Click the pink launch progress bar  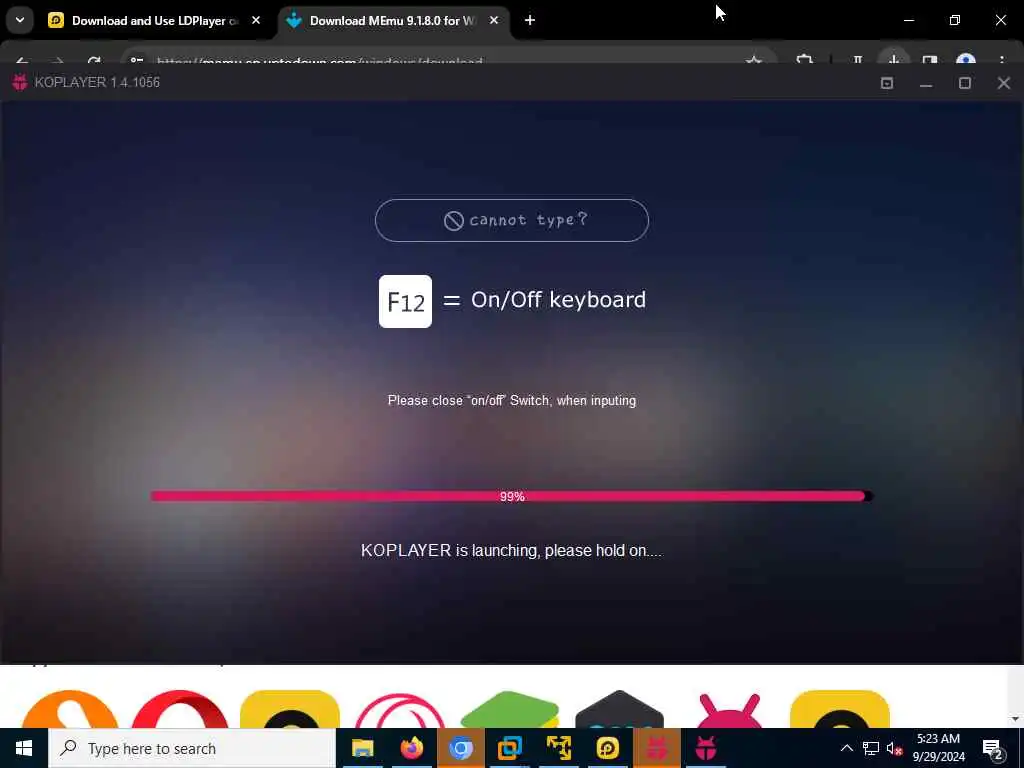(511, 496)
